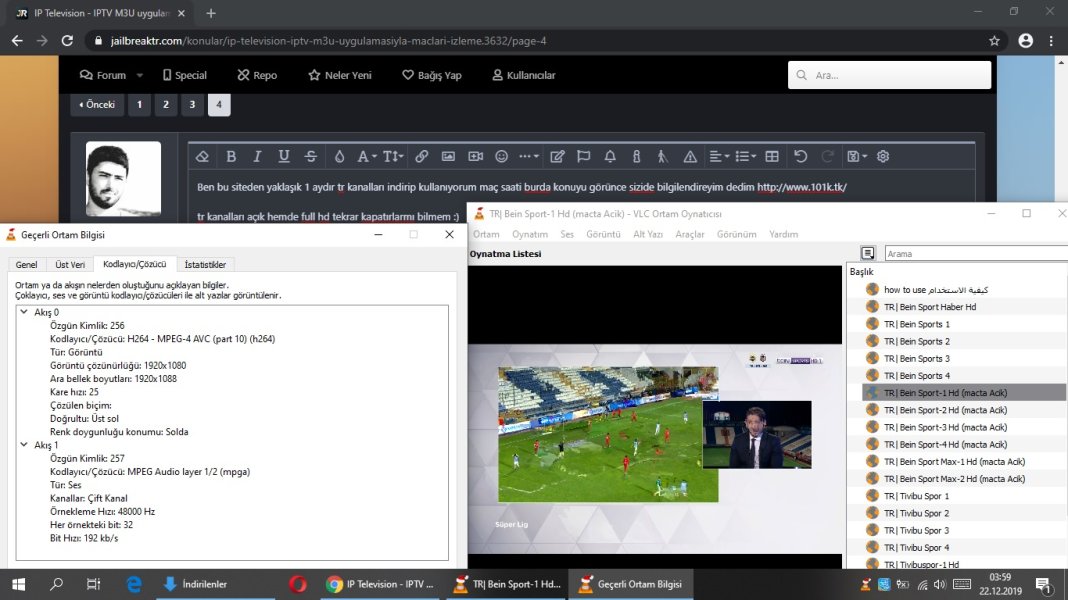Insert an image using the picture icon
The image size is (1068, 600).
pos(448,157)
